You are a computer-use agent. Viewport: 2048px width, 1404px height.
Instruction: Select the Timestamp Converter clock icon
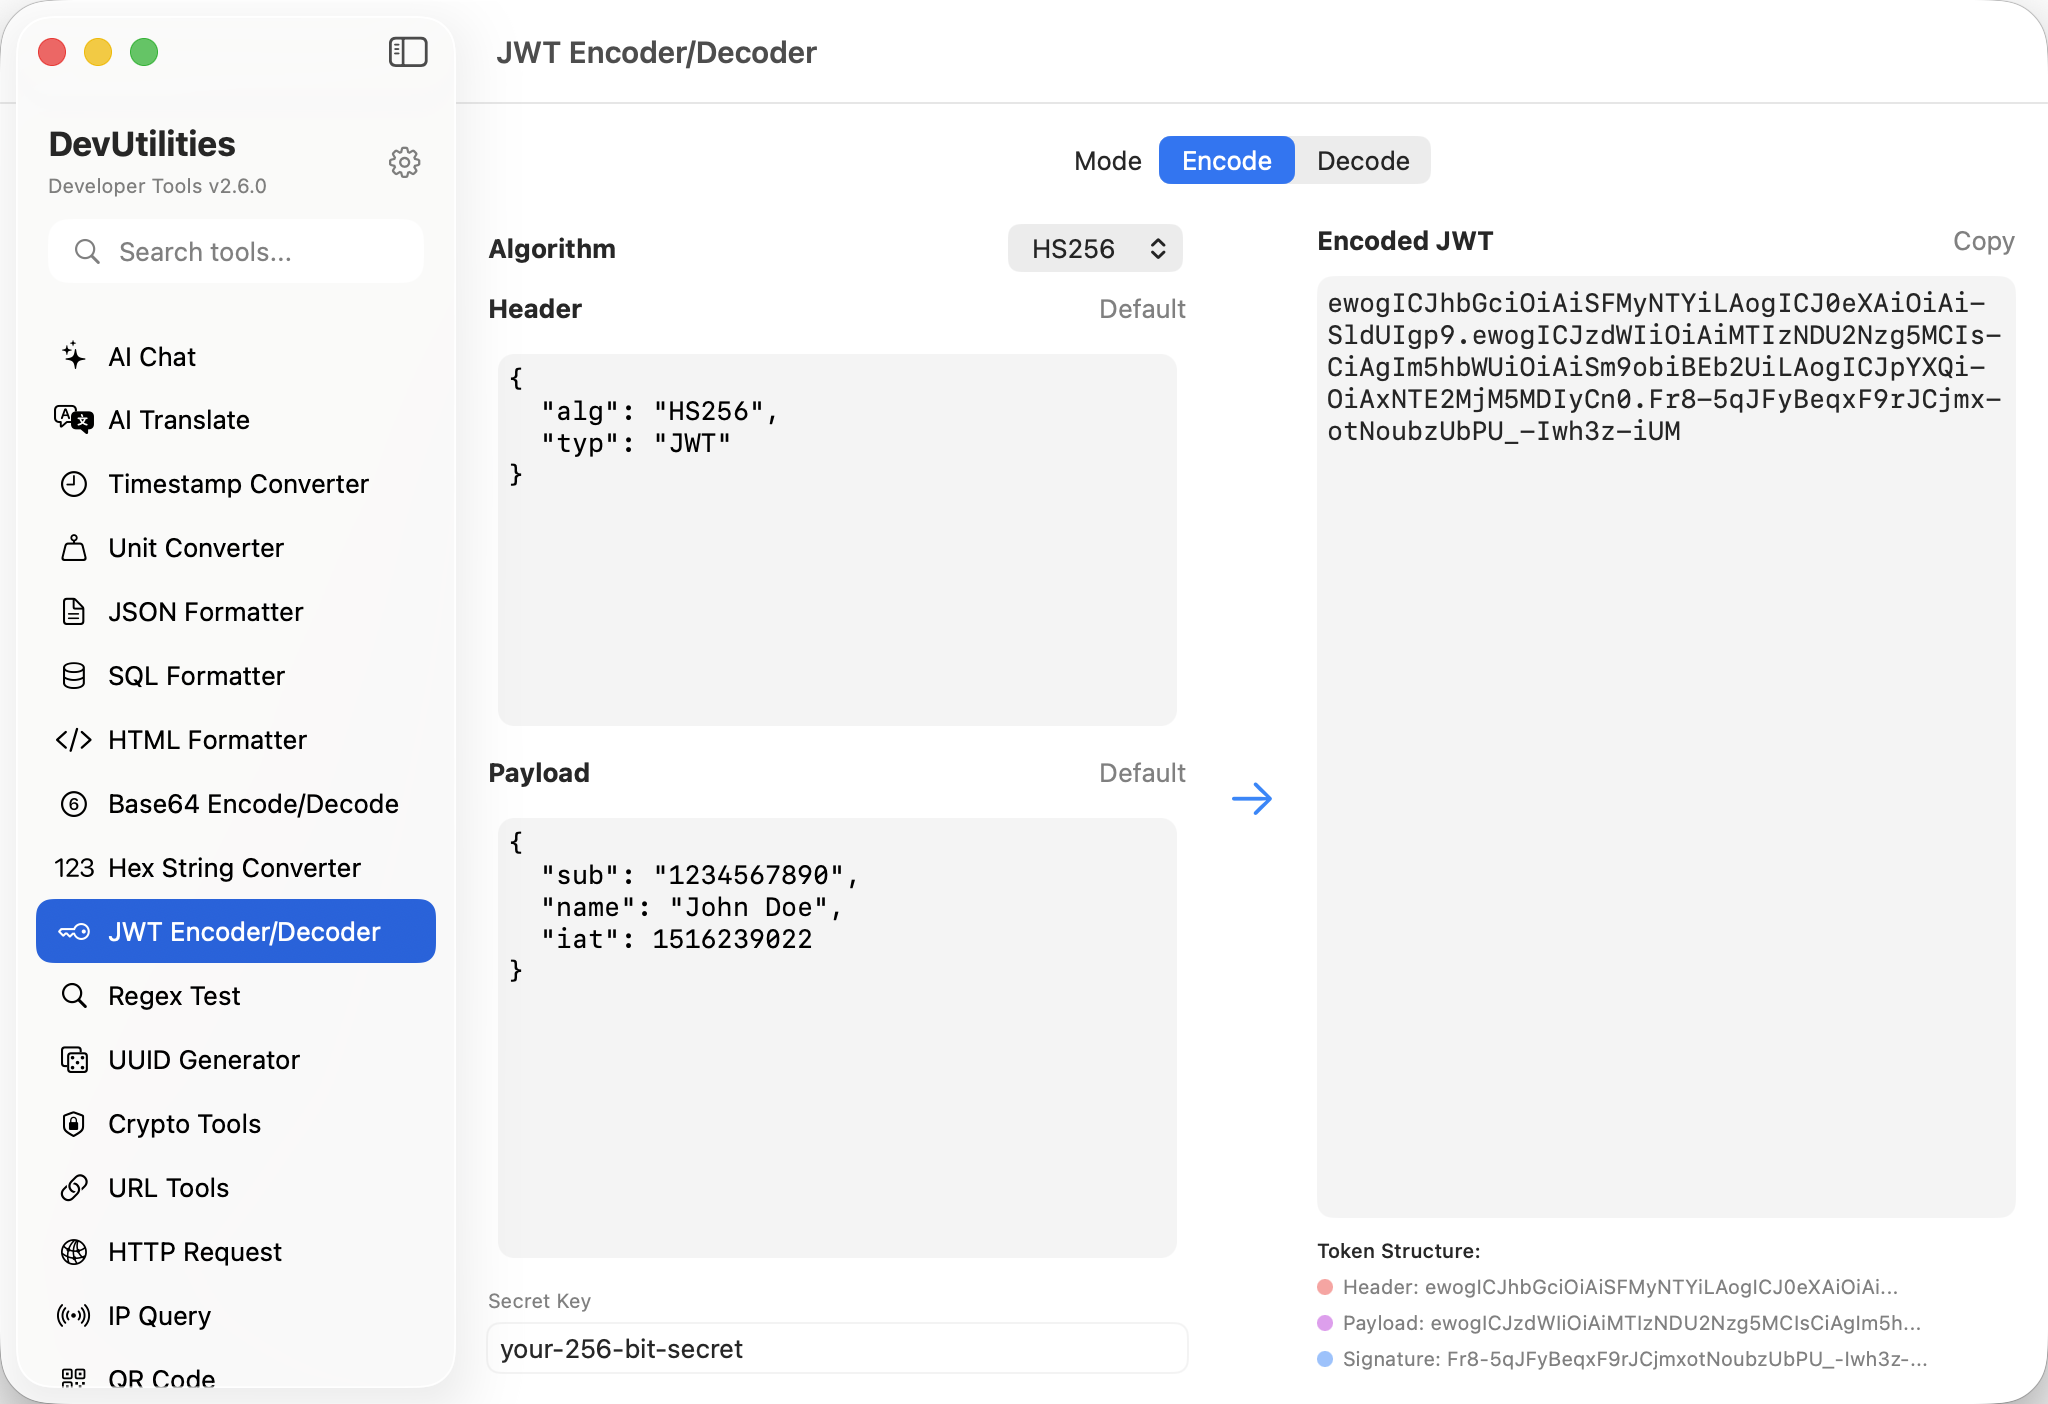pyautogui.click(x=74, y=484)
